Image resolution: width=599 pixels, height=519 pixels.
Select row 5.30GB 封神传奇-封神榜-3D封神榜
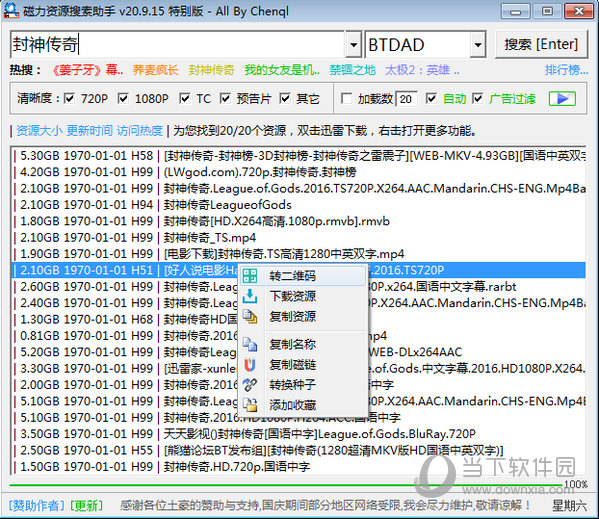[299, 155]
